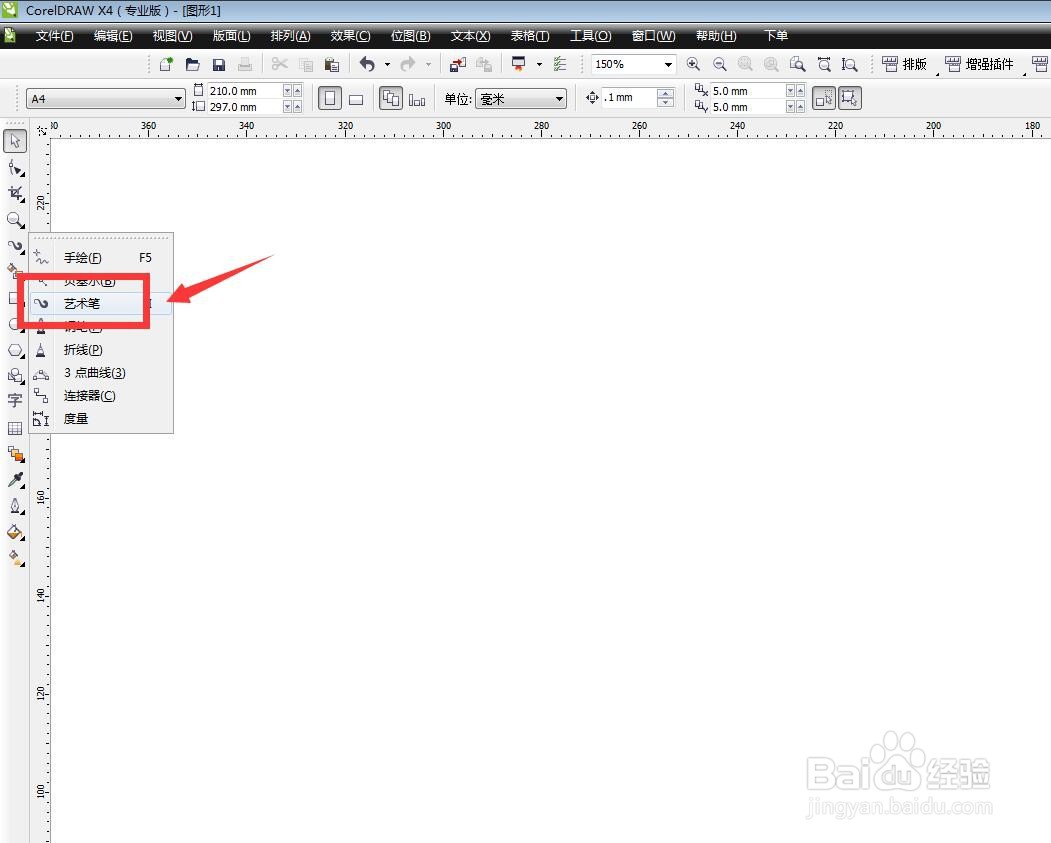
Task: Select the Table tool
Action: pyautogui.click(x=15, y=428)
